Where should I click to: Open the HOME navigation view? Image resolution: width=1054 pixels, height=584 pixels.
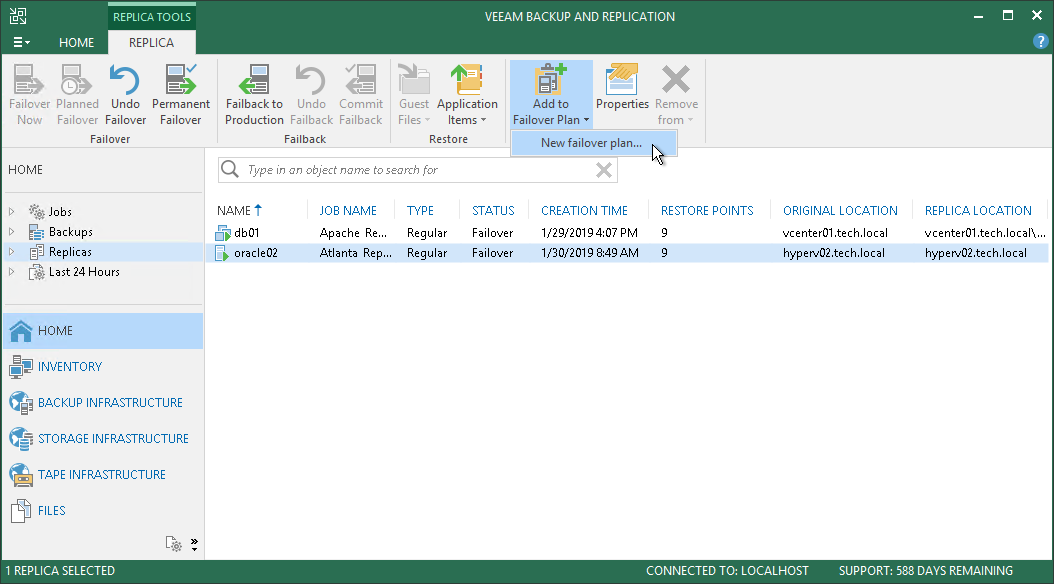pos(103,331)
